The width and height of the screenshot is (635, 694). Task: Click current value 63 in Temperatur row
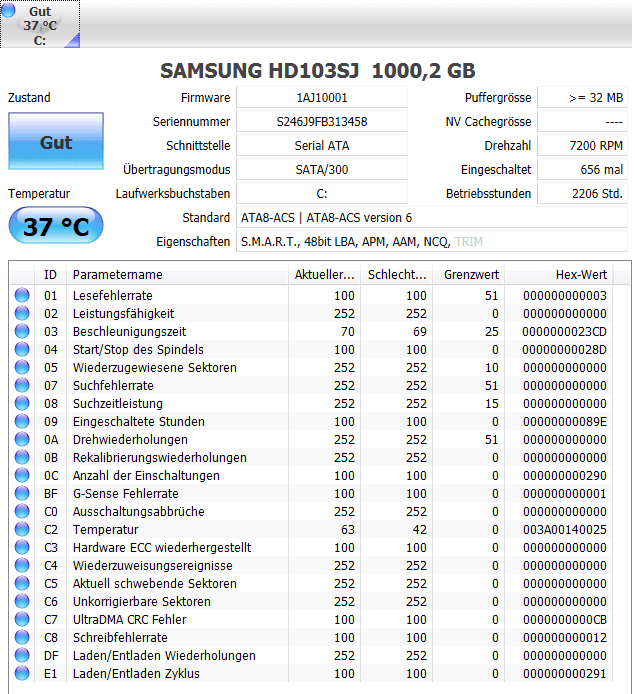(x=347, y=529)
